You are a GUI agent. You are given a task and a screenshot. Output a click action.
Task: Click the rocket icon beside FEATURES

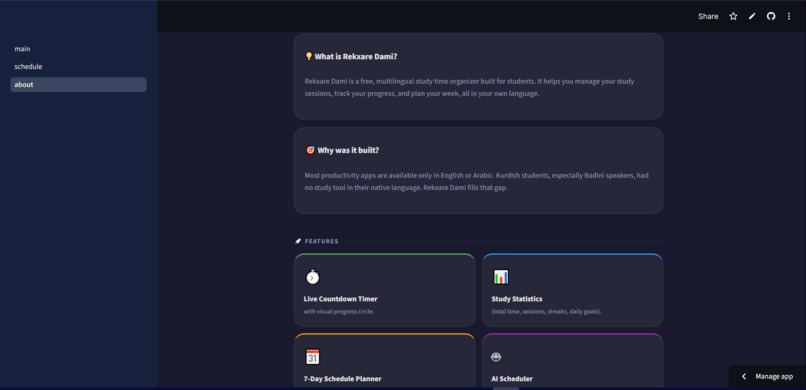(x=298, y=241)
